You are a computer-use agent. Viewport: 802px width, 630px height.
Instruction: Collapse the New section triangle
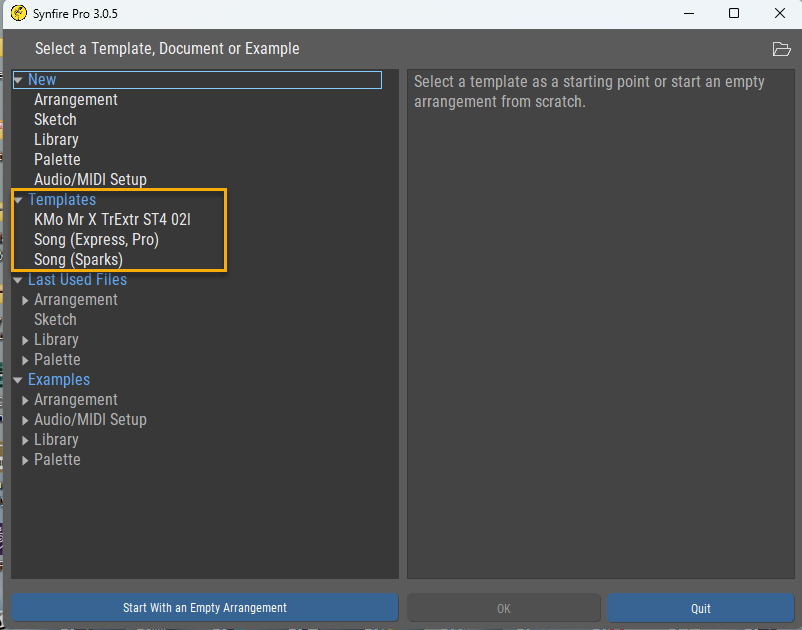(x=18, y=80)
